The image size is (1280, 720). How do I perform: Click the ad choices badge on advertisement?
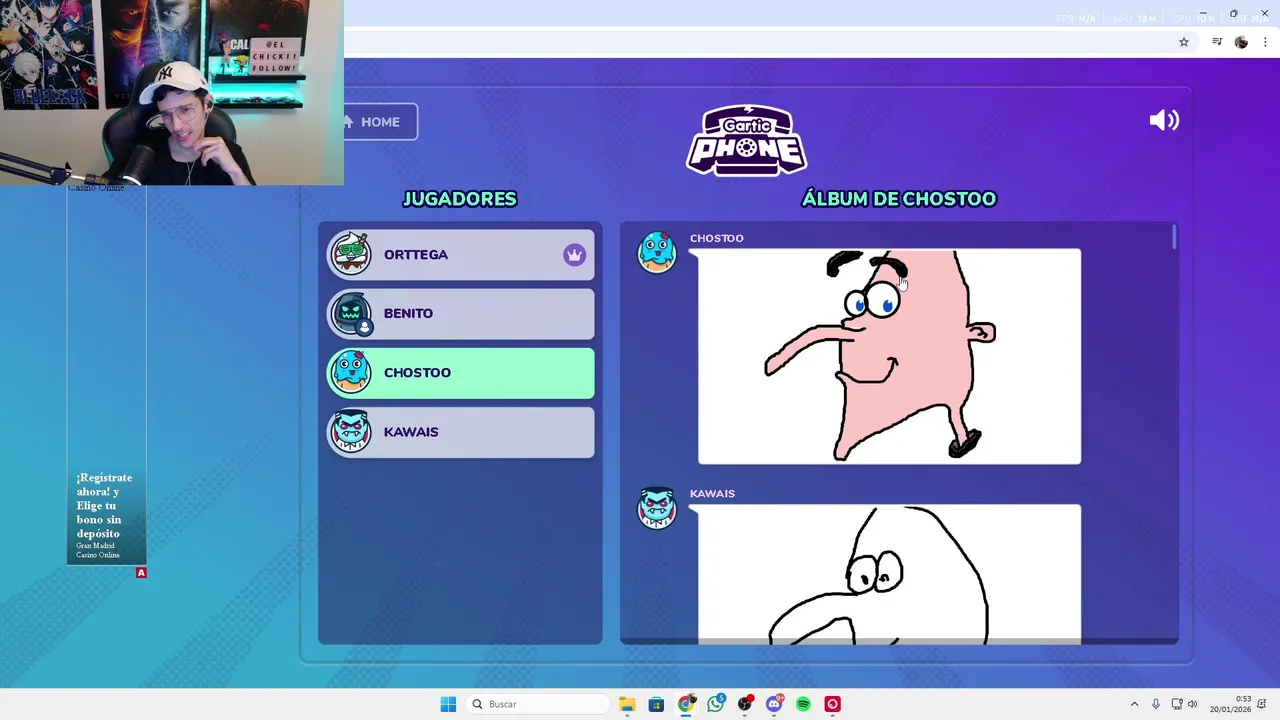pyautogui.click(x=141, y=572)
